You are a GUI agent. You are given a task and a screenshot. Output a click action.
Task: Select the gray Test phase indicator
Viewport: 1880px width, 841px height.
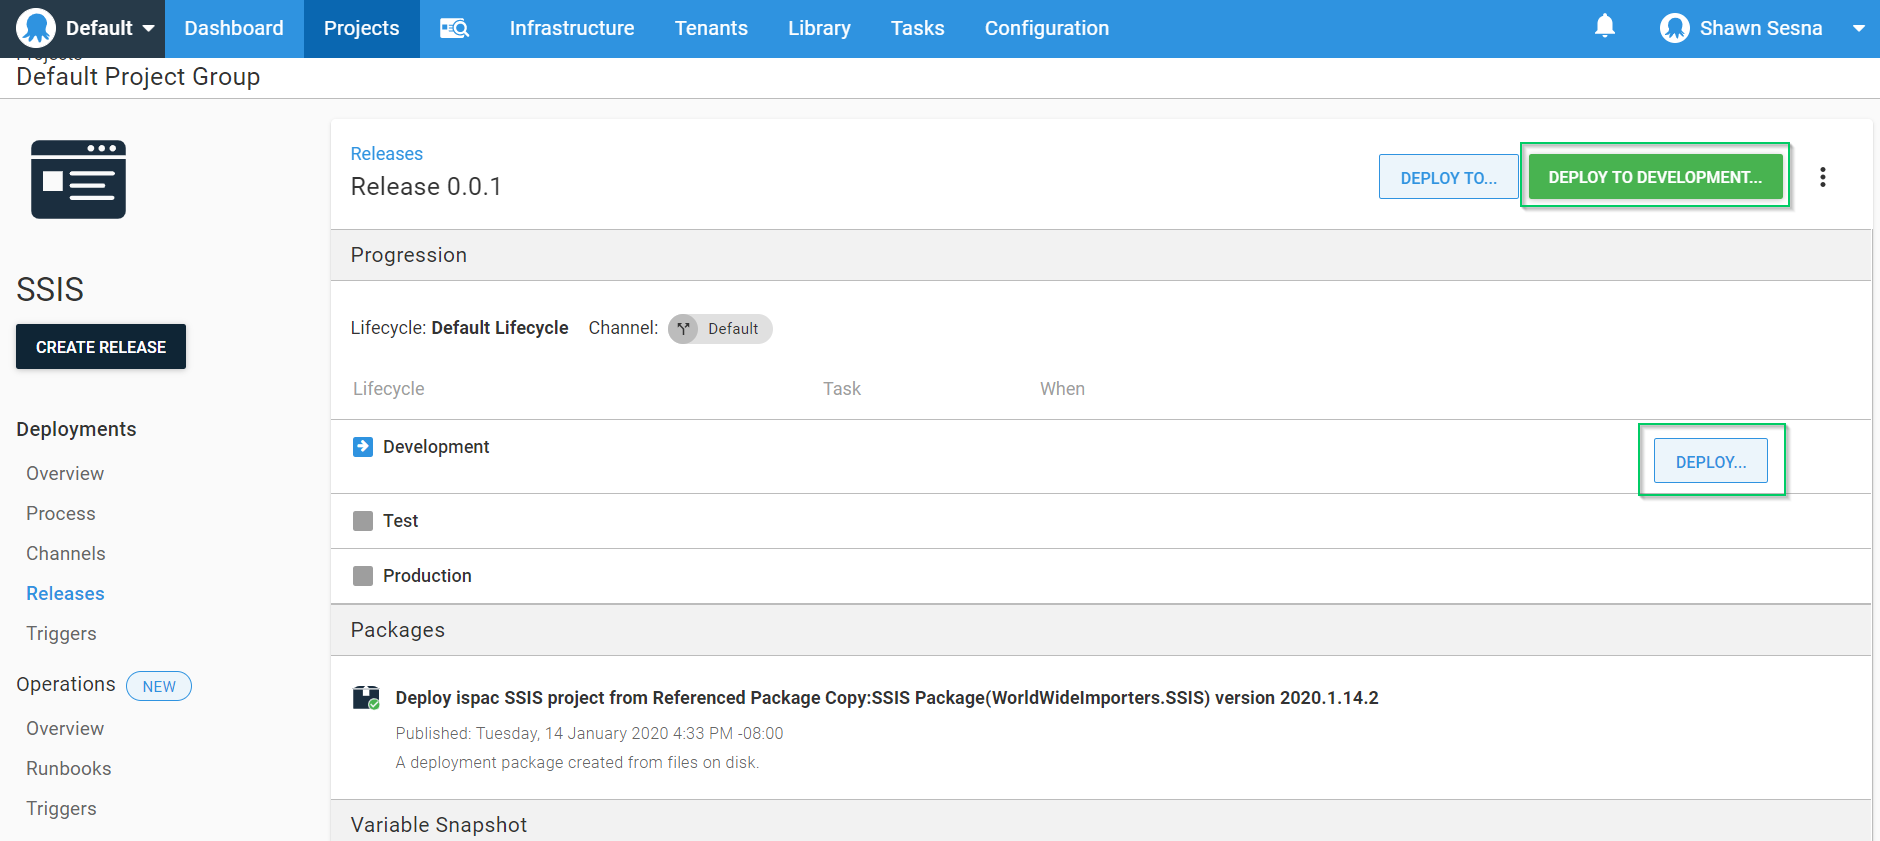point(363,521)
